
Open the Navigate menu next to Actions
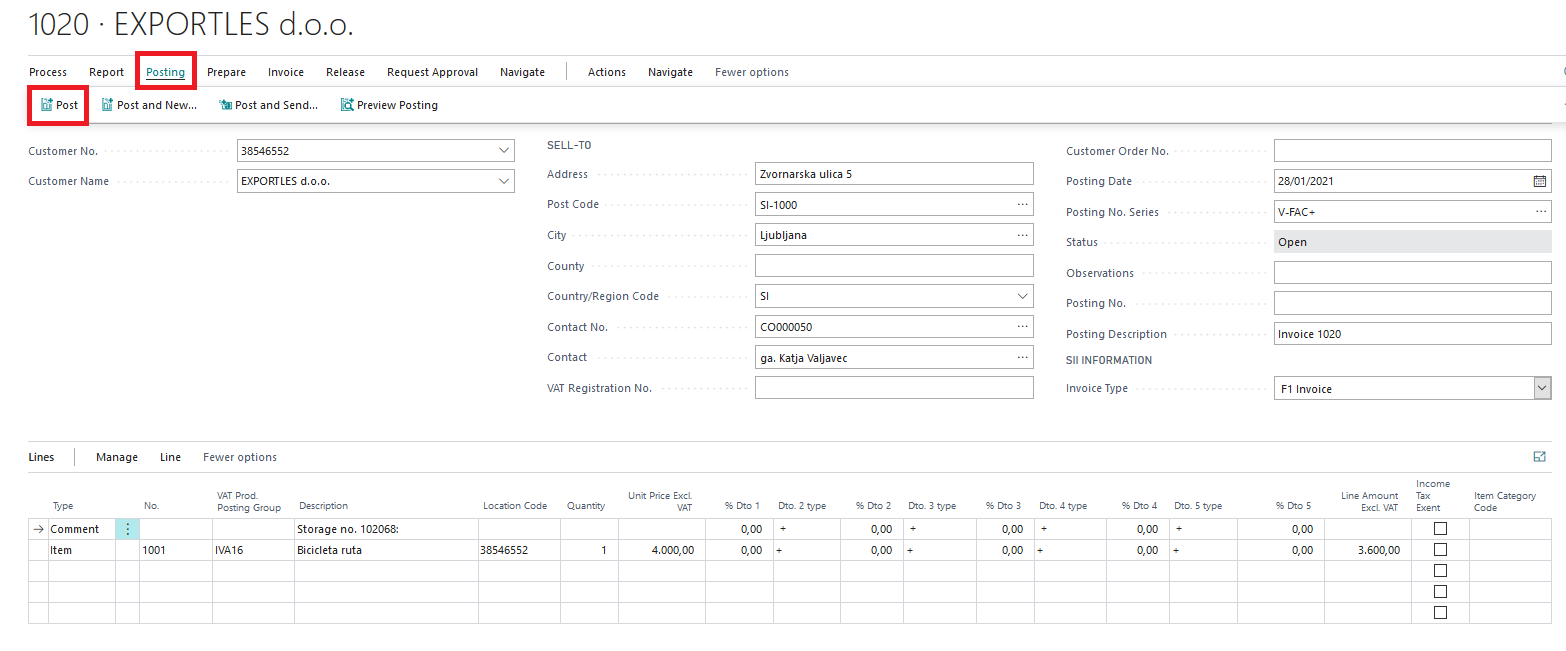click(x=670, y=72)
